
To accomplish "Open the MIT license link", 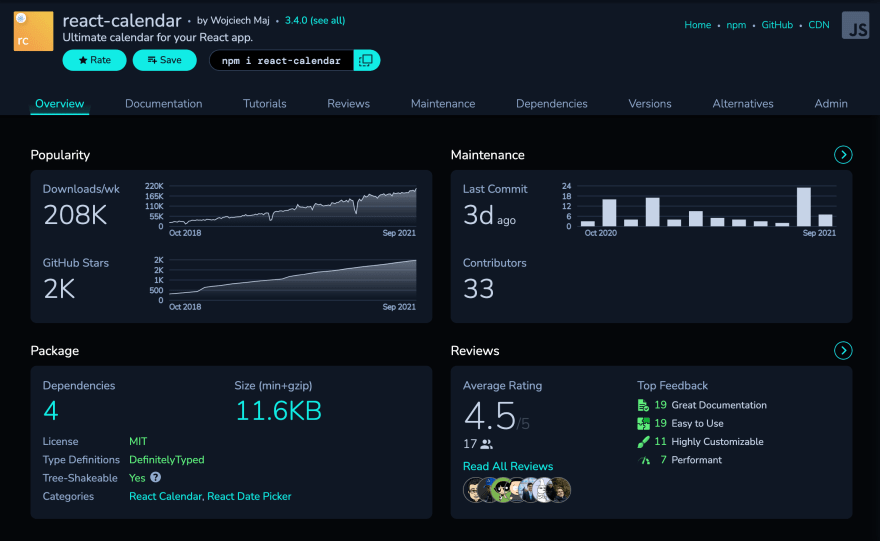I will pyautogui.click(x=138, y=441).
